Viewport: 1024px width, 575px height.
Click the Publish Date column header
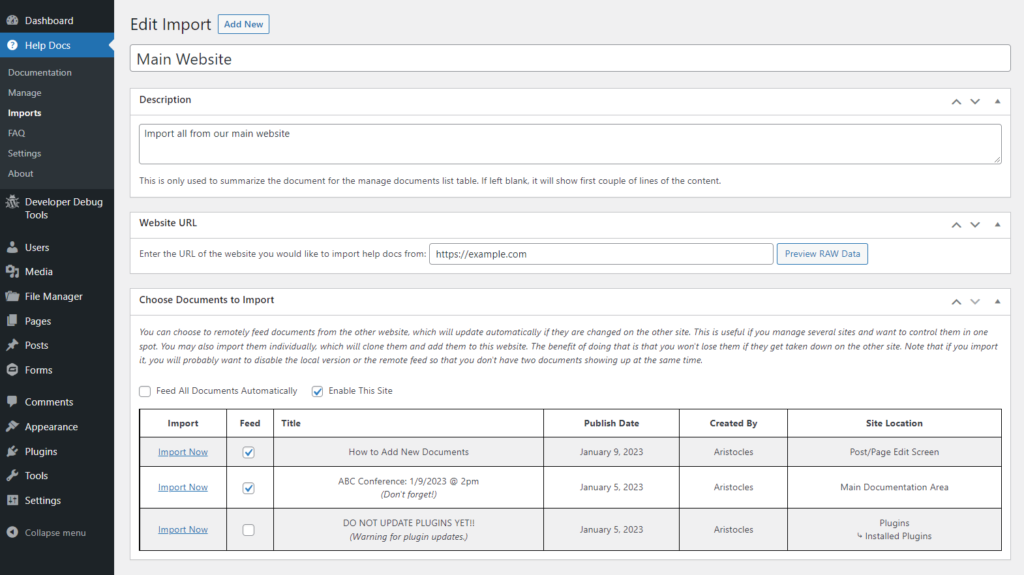(x=611, y=423)
